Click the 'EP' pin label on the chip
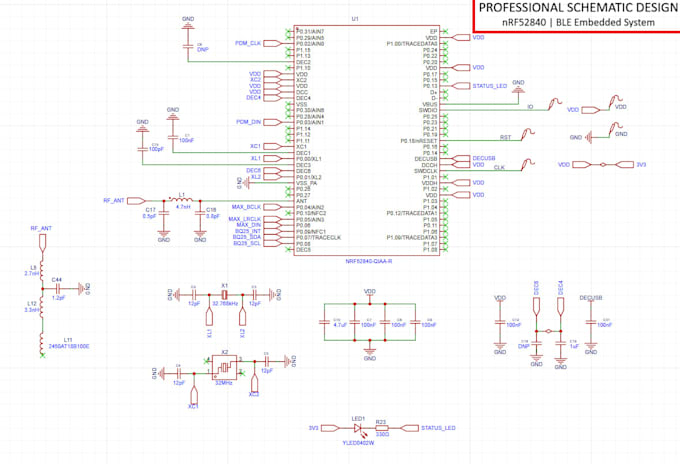 (434, 32)
